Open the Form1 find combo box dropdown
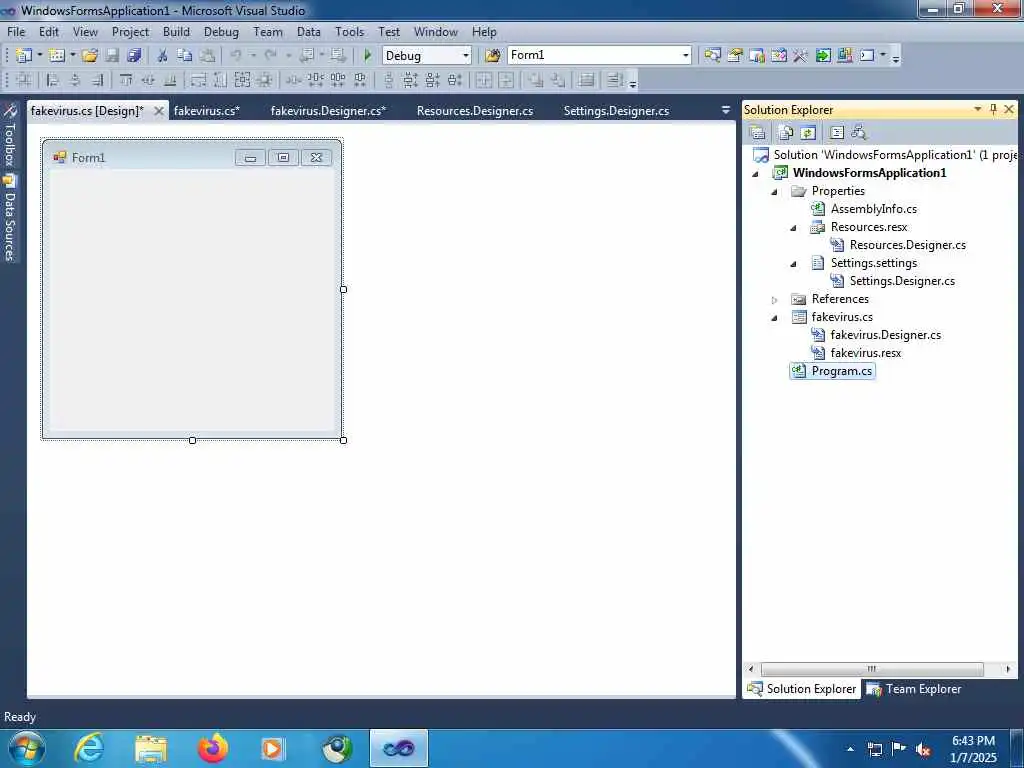1024x768 pixels. tap(686, 56)
